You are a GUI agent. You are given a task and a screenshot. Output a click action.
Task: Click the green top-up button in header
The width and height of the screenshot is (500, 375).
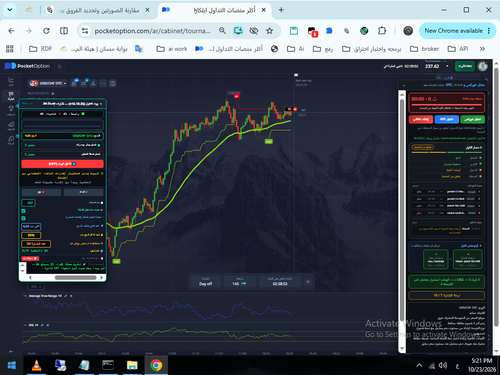tap(465, 66)
